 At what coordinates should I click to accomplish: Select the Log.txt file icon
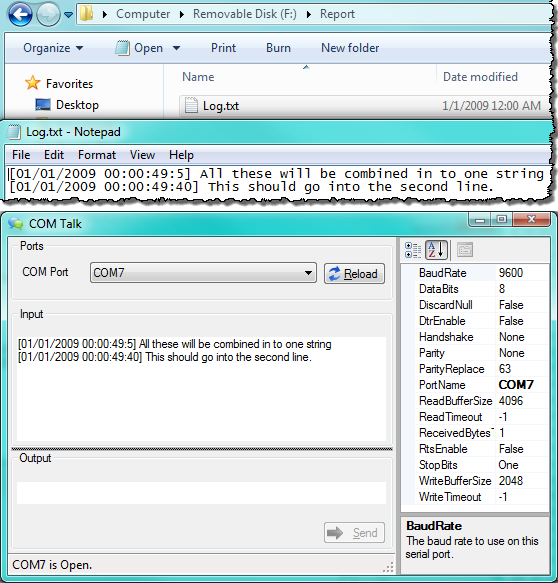pos(191,105)
